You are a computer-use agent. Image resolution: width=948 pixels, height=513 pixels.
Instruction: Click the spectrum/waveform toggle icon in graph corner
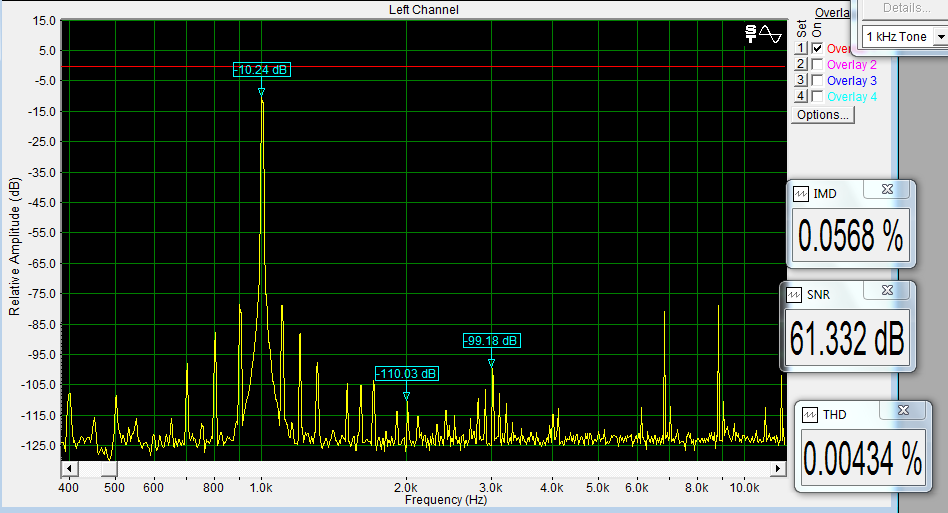[x=750, y=34]
